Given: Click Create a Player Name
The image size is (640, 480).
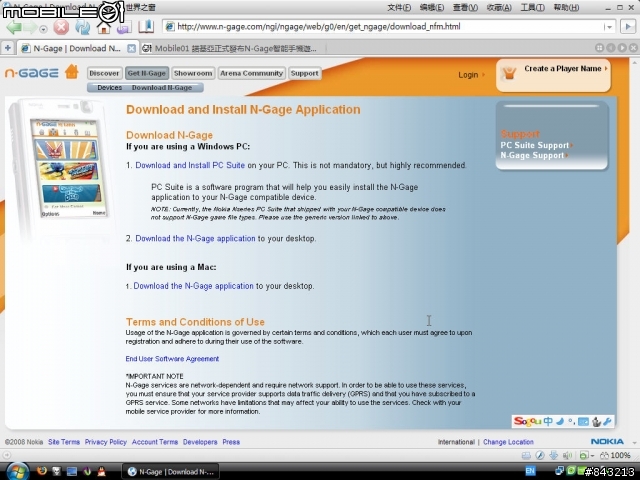Looking at the screenshot, I should coord(563,69).
